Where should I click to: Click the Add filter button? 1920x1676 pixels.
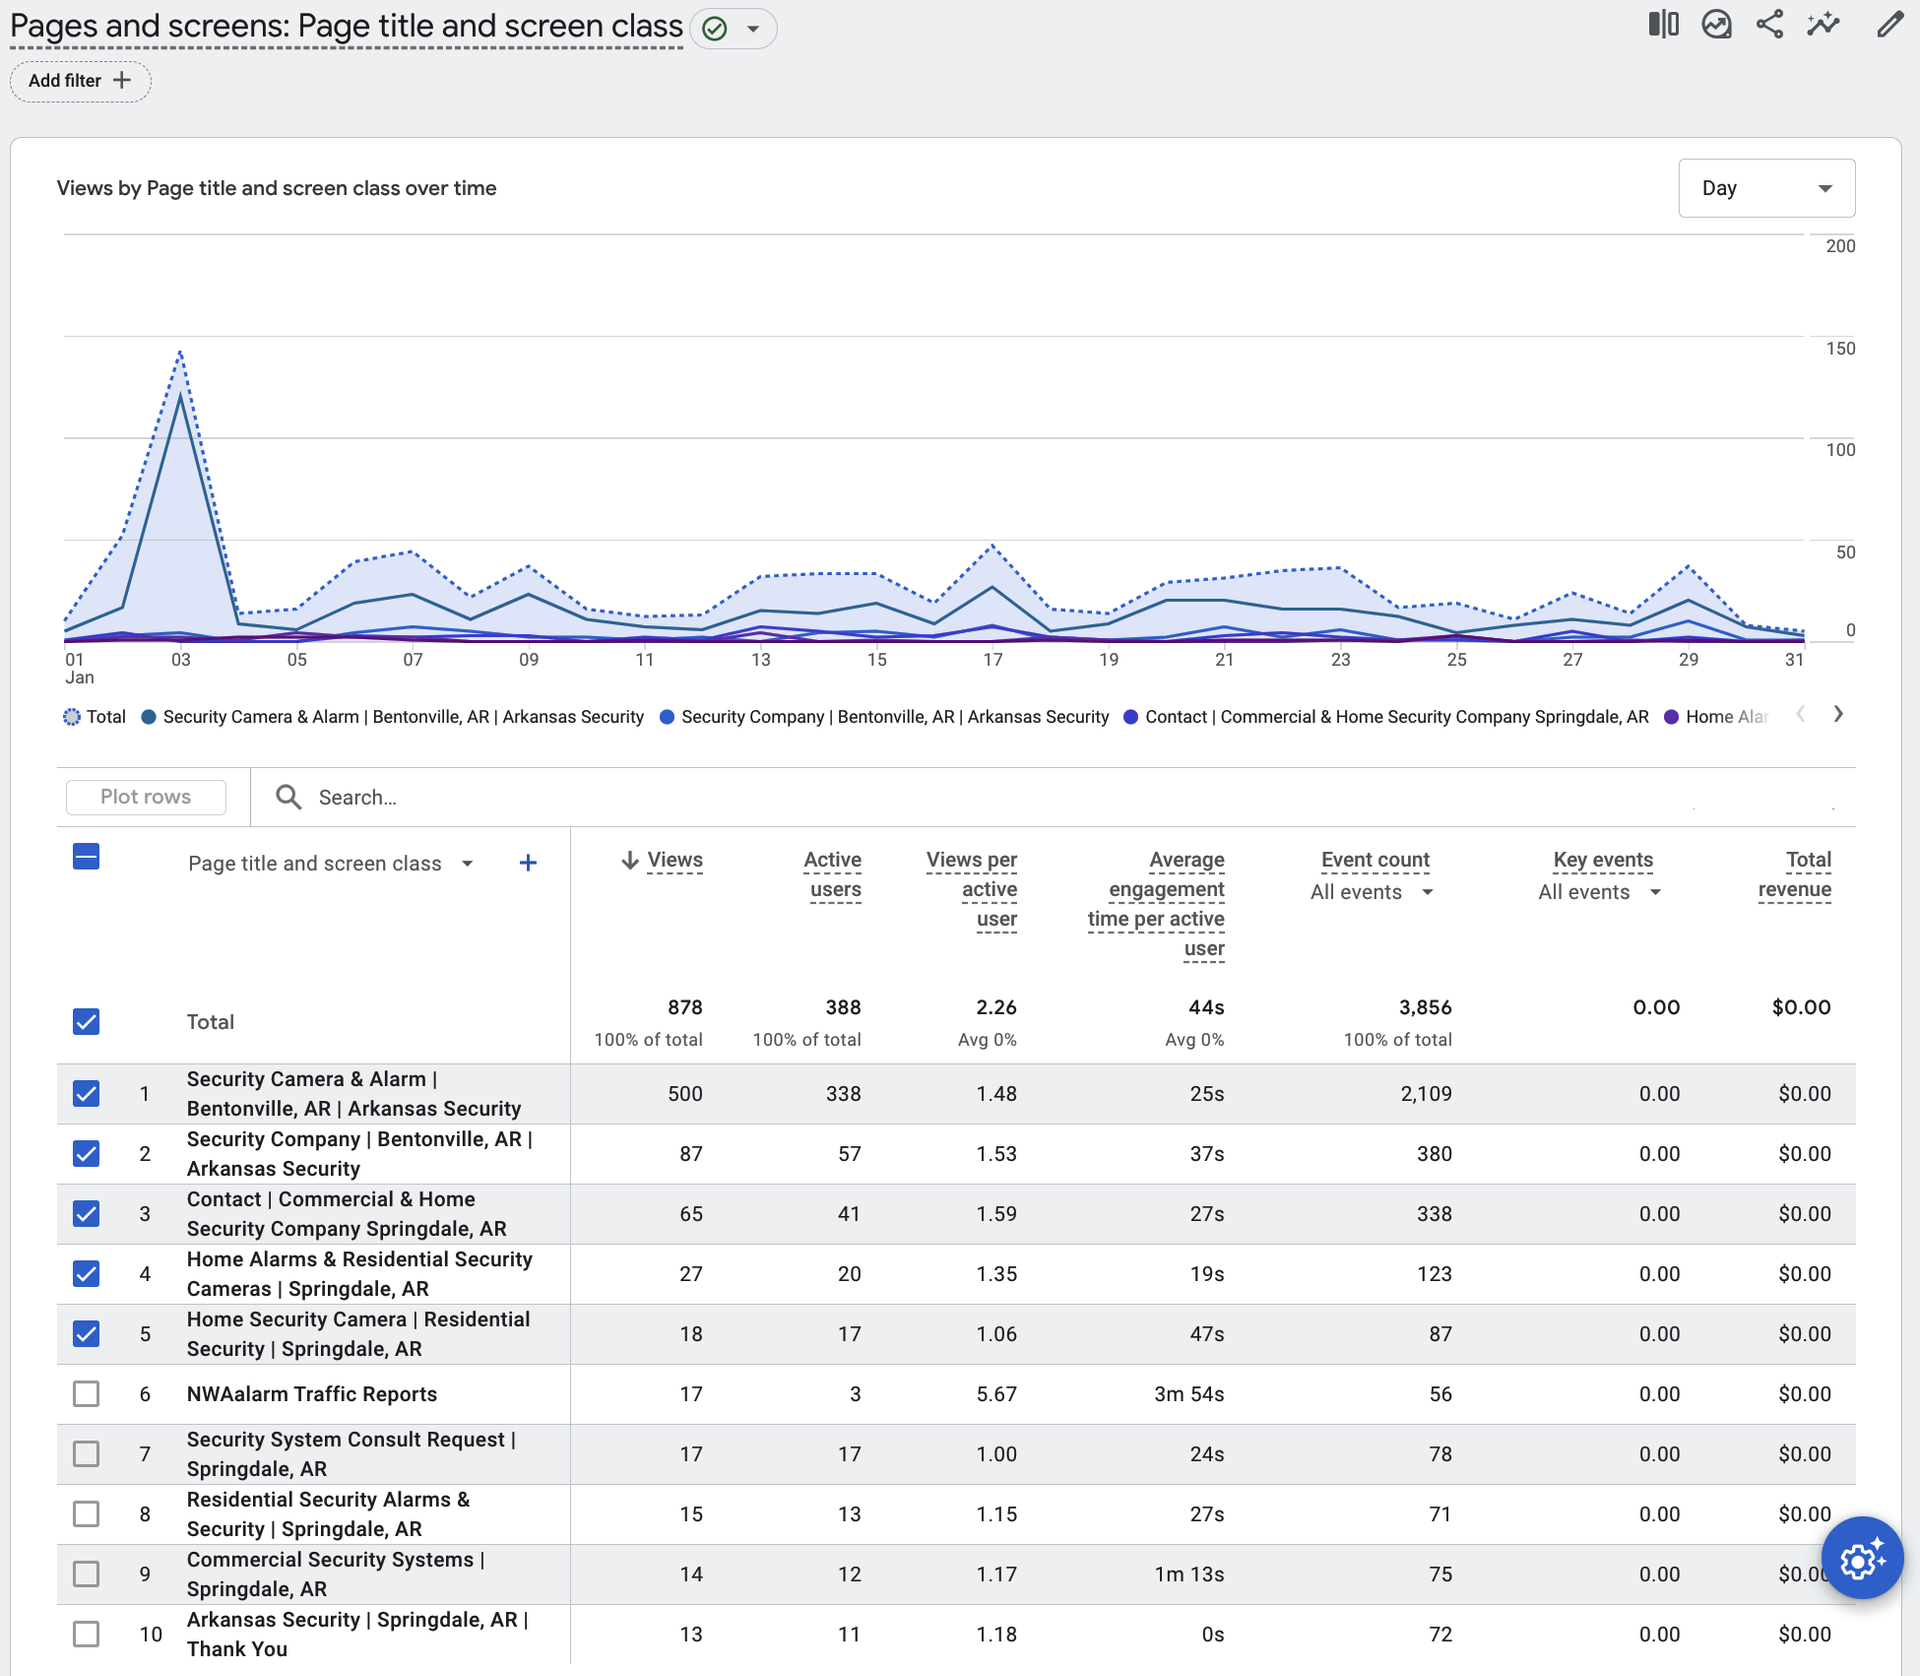pyautogui.click(x=80, y=81)
